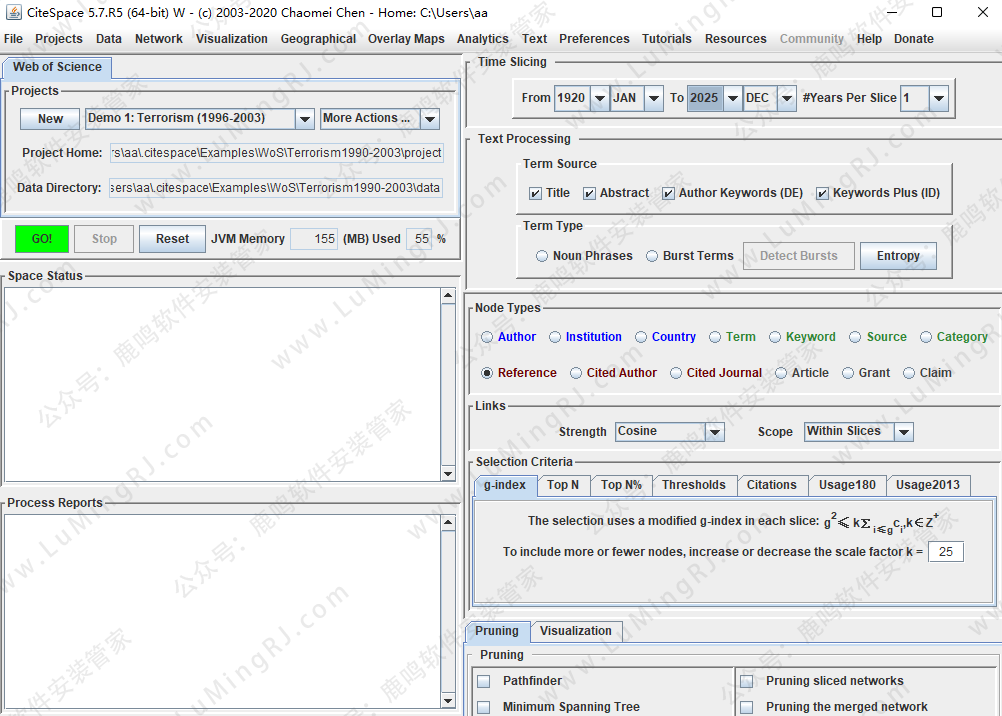Enable Pathfinder pruning checkbox
The image size is (1002, 716).
coord(484,681)
